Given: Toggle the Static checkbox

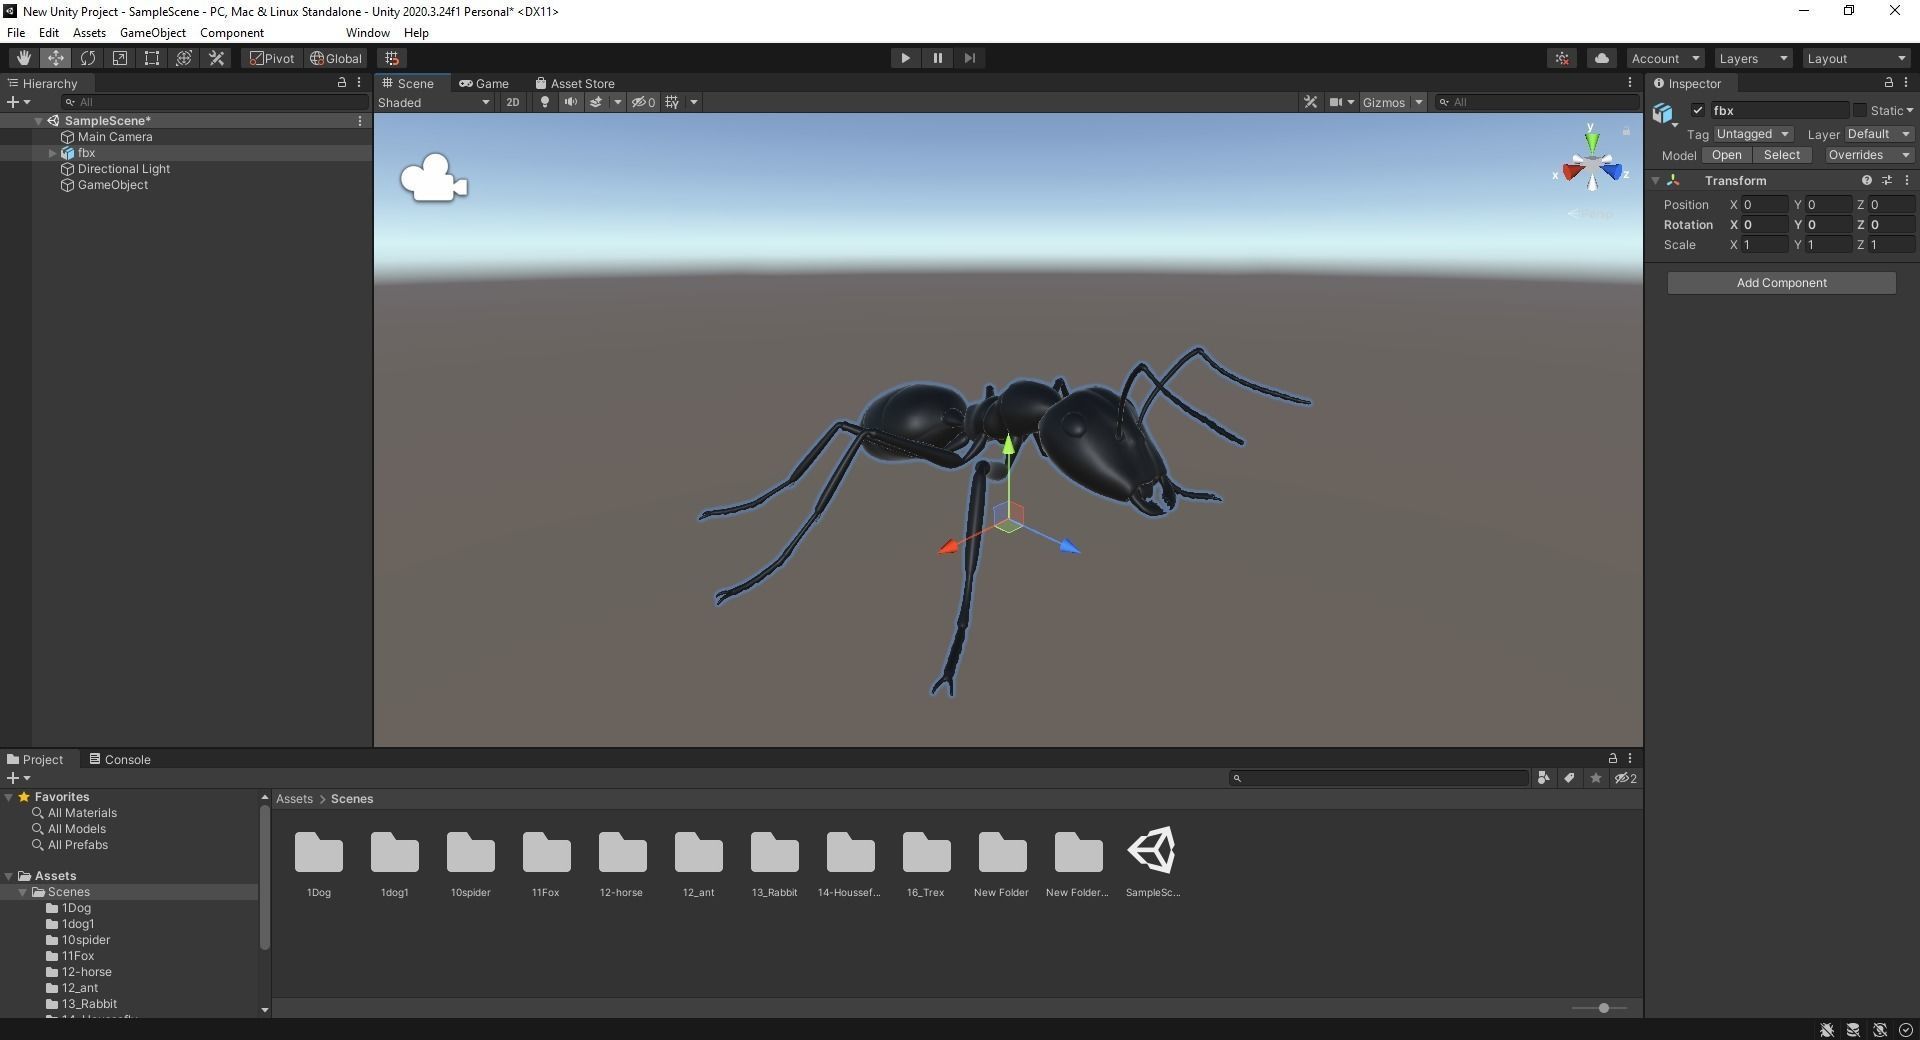Looking at the screenshot, I should (x=1859, y=110).
